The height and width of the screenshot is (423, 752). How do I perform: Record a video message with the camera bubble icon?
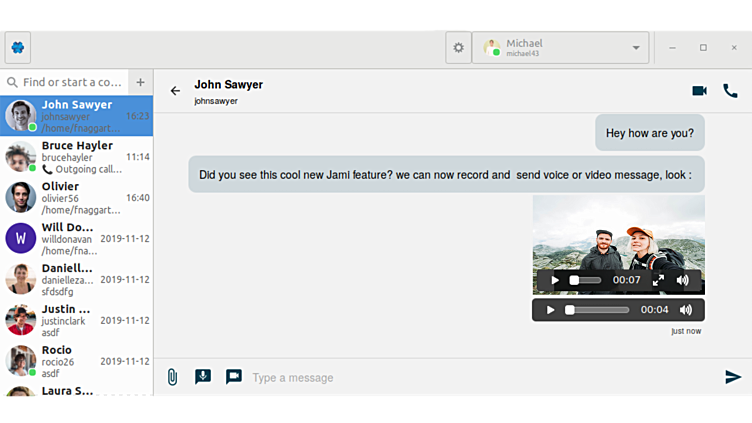point(234,376)
